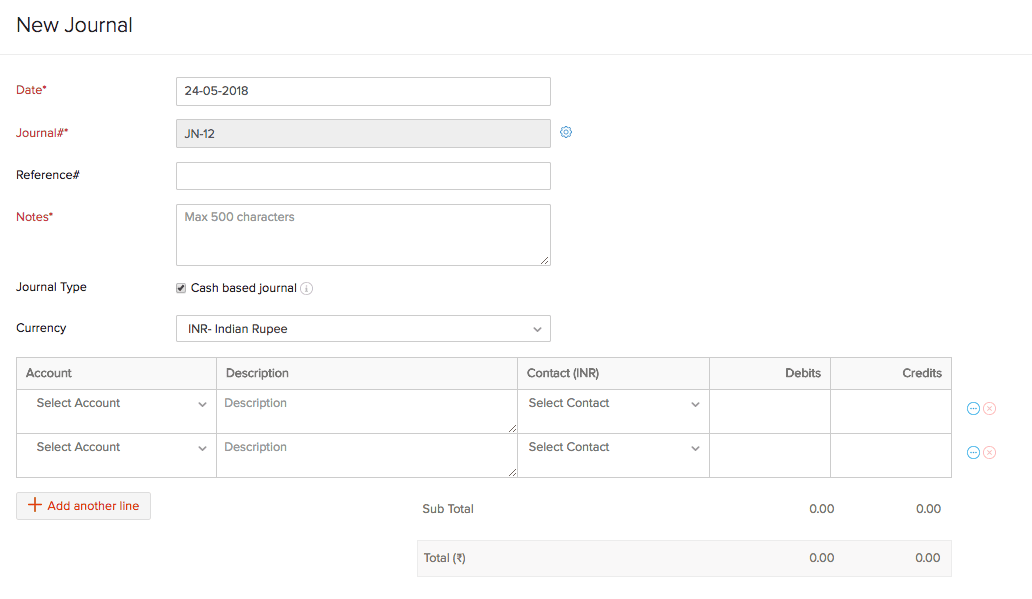Open more options icon for second line

pos(973,453)
